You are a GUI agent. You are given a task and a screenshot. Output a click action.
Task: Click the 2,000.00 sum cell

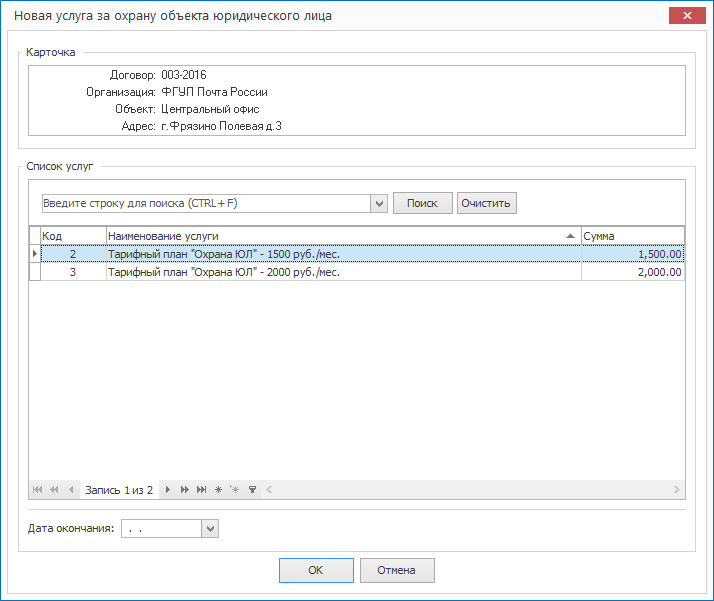pos(632,272)
